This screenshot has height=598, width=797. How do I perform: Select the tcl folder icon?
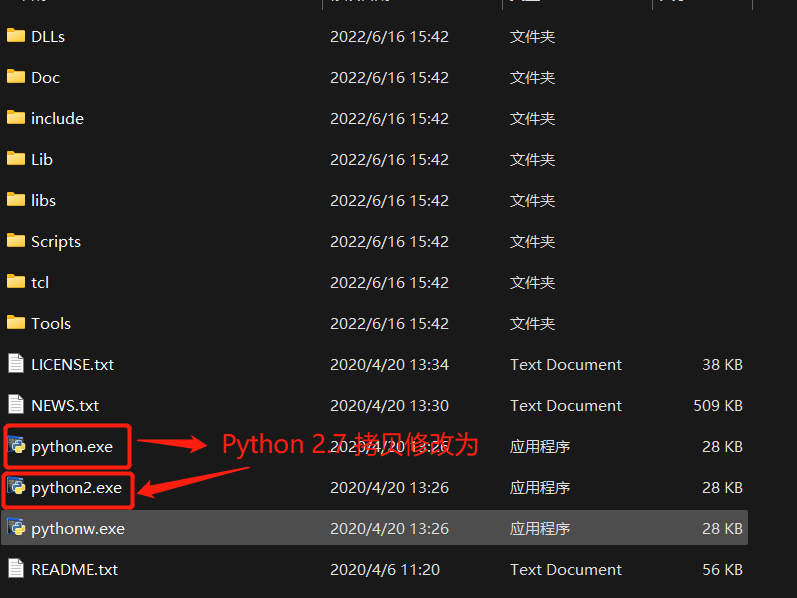coord(16,282)
